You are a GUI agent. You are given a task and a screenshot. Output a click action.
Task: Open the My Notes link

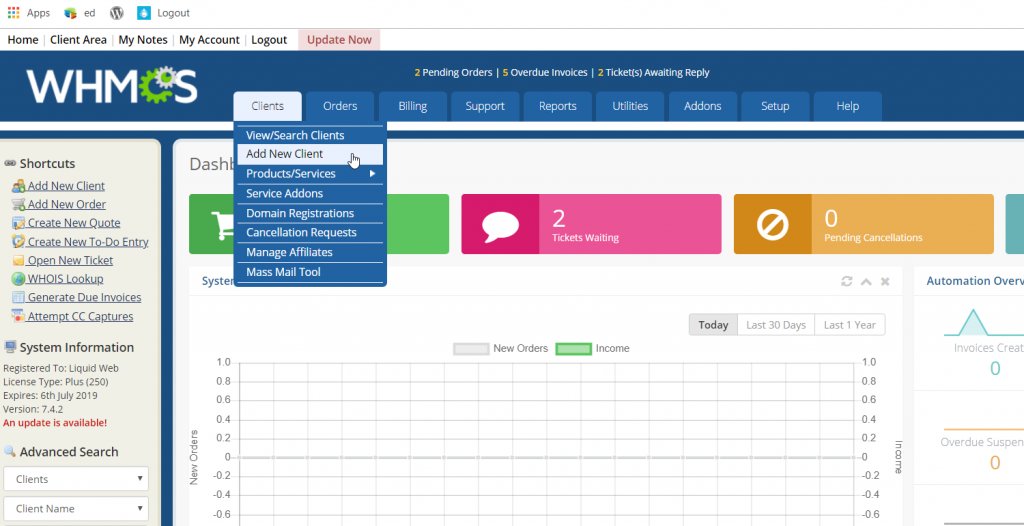coord(143,40)
